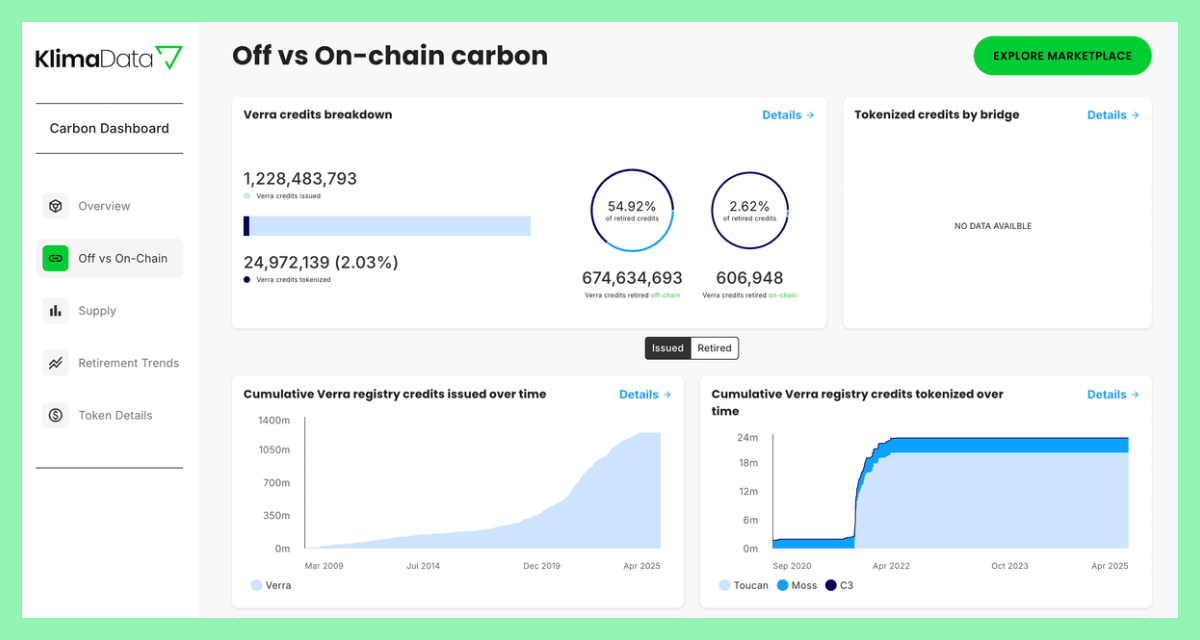Click the KlimaData logo
1200x640 pixels.
[109, 58]
